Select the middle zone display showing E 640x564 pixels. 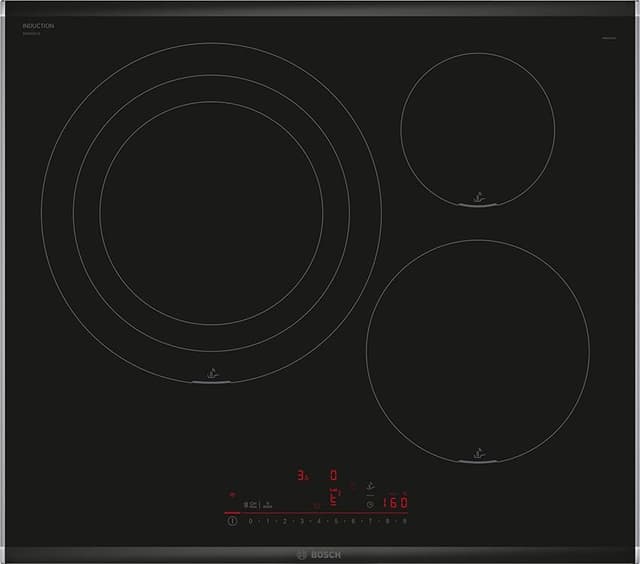click(x=334, y=501)
